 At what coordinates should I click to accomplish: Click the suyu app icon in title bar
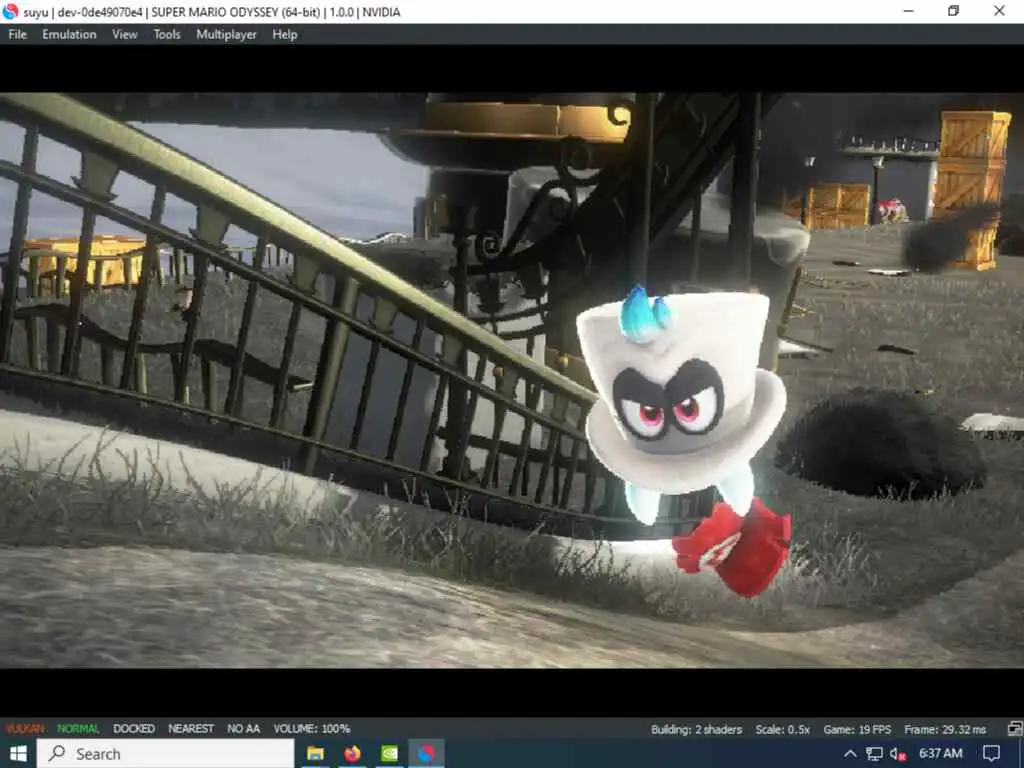[10, 11]
